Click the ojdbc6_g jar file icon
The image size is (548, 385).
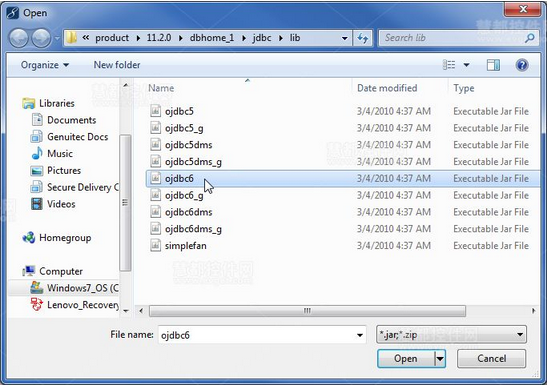click(x=156, y=195)
